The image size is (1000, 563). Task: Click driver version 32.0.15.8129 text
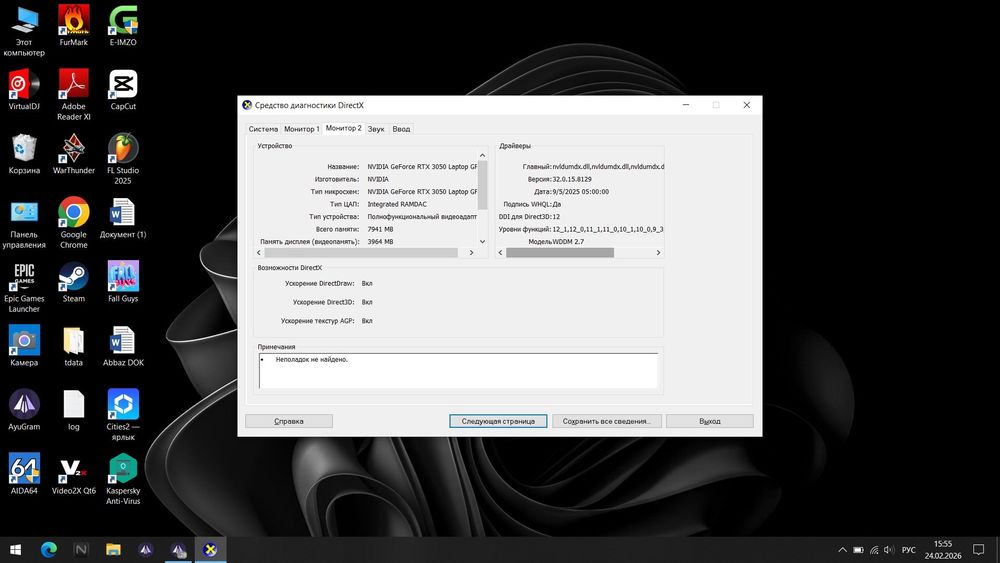pyautogui.click(x=572, y=179)
